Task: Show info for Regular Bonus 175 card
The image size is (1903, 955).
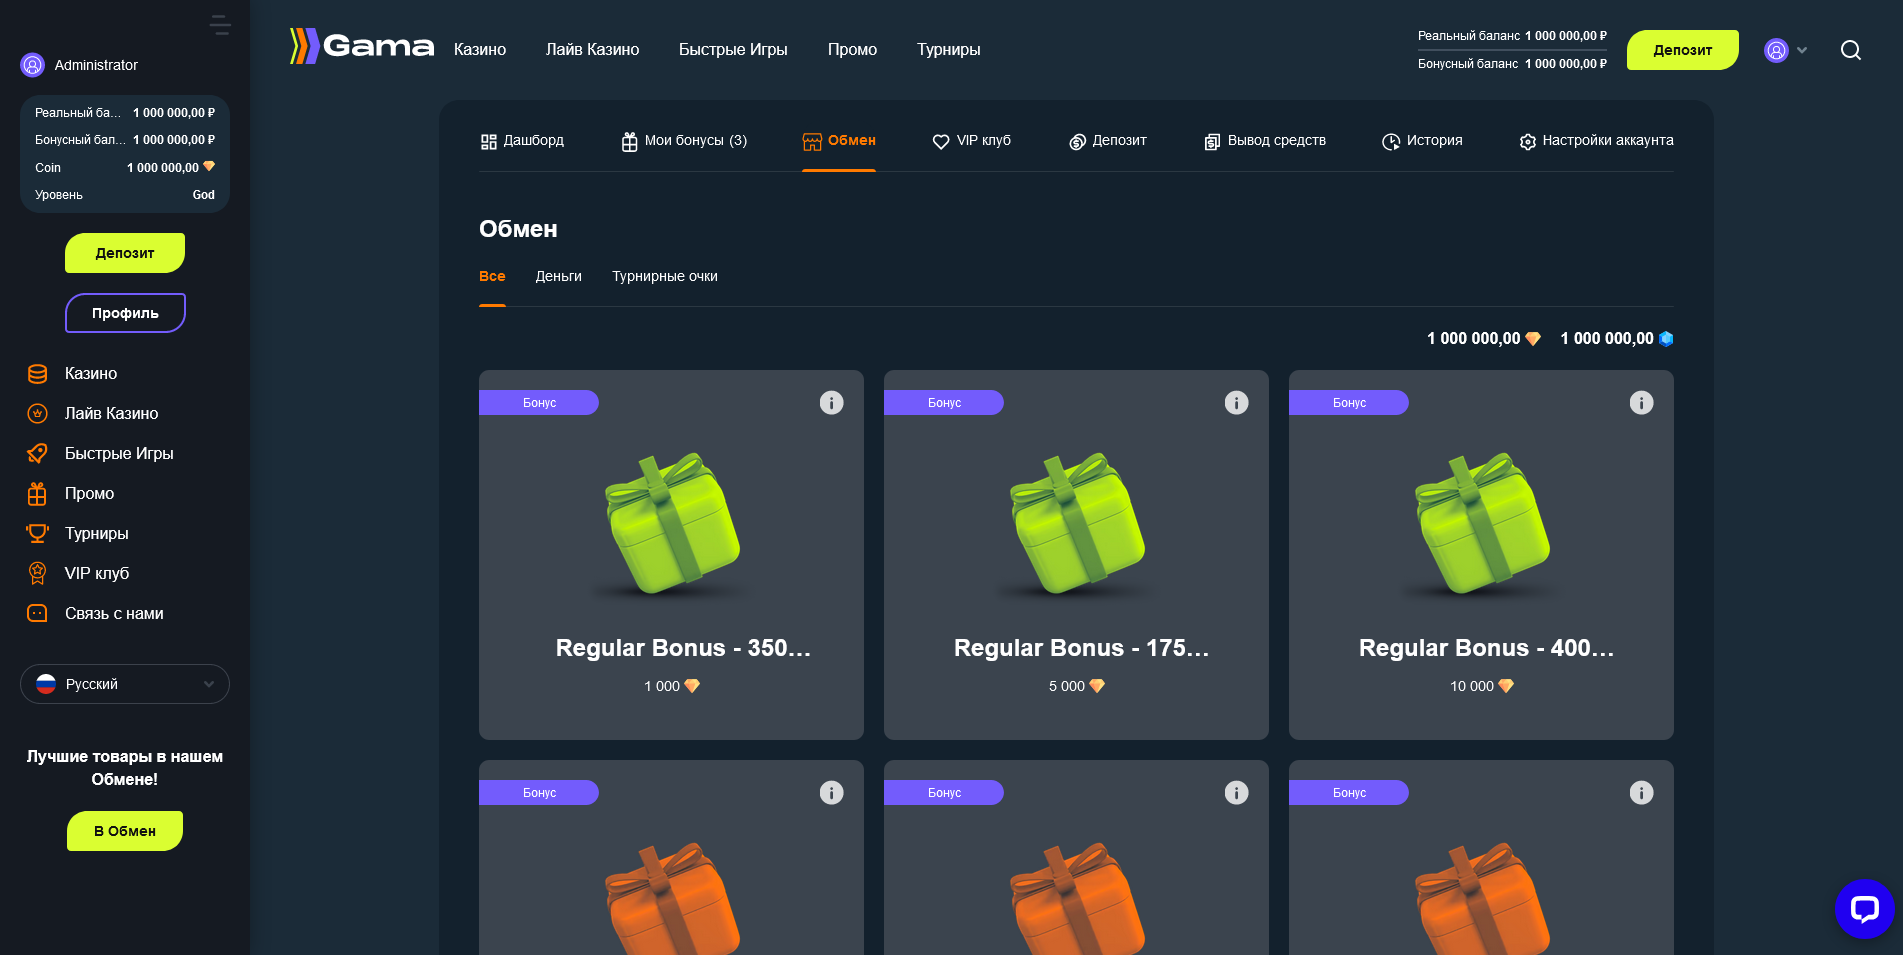Action: tap(1236, 403)
